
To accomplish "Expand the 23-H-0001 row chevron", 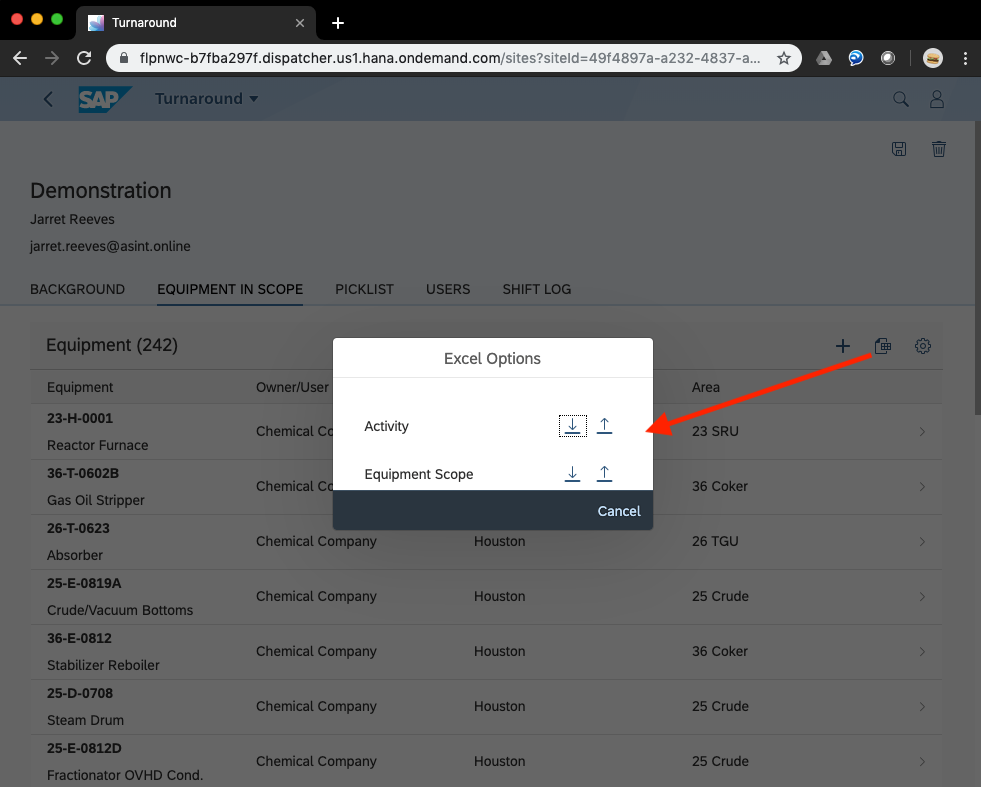I will [922, 432].
